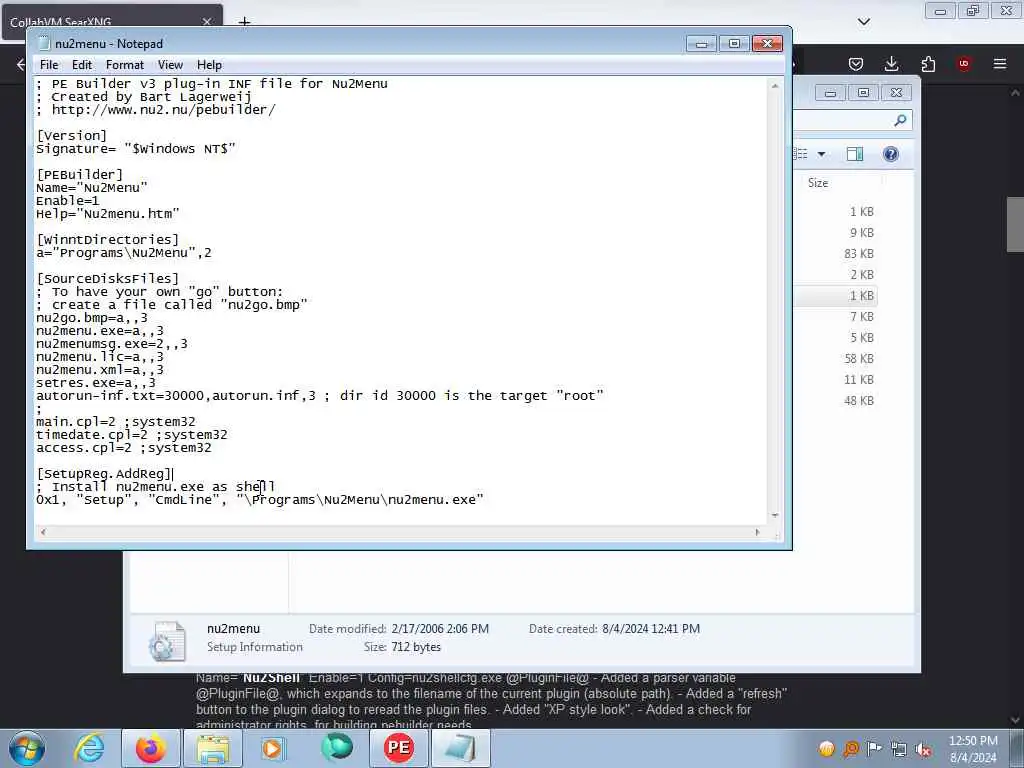Screen dimensions: 1024x768
Task: Click the [PEBuilder] section header text
Action: pos(80,174)
